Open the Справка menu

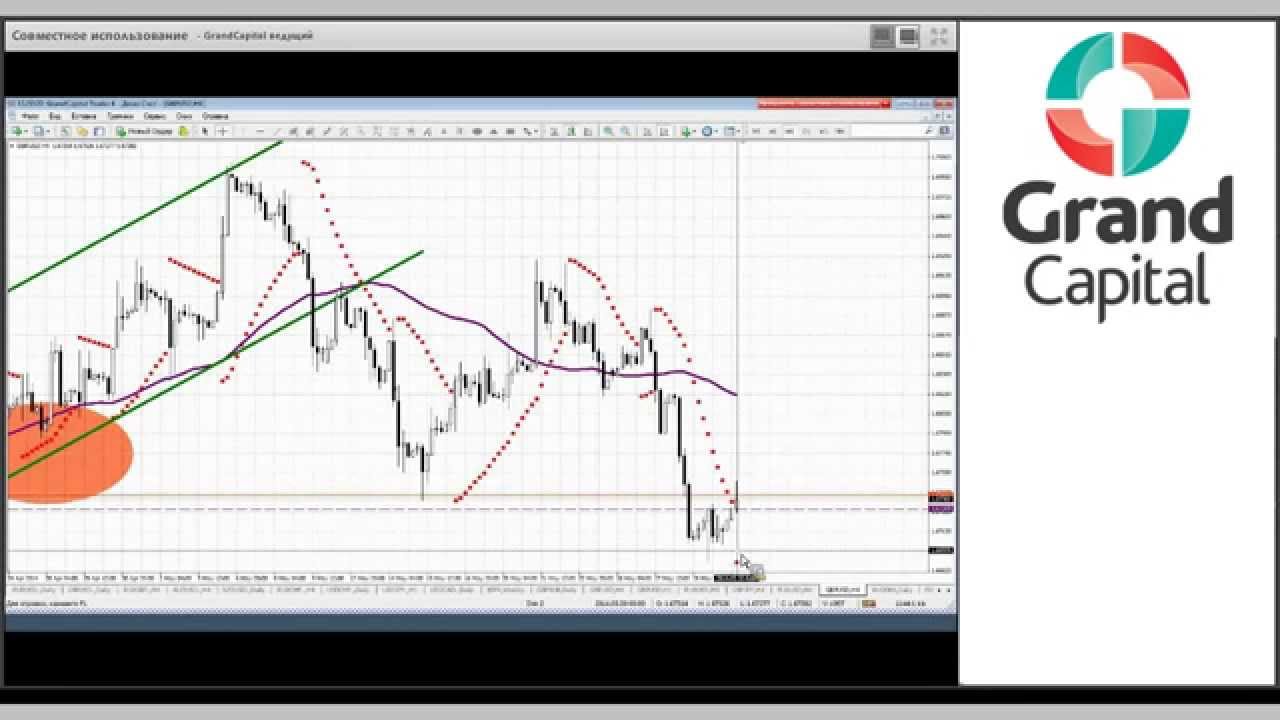click(x=215, y=116)
